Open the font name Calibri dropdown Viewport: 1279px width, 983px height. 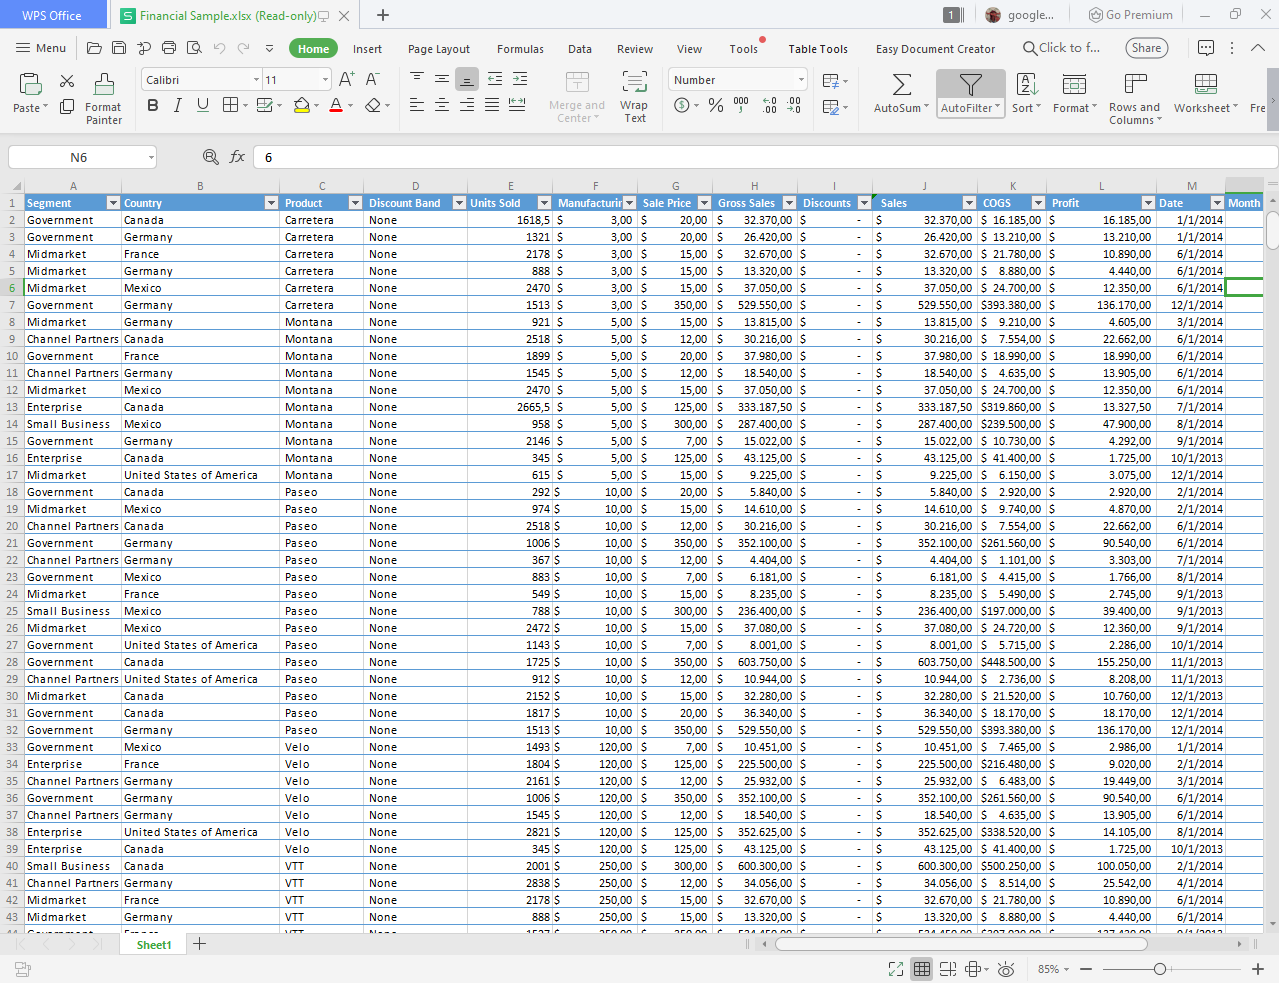pos(256,80)
